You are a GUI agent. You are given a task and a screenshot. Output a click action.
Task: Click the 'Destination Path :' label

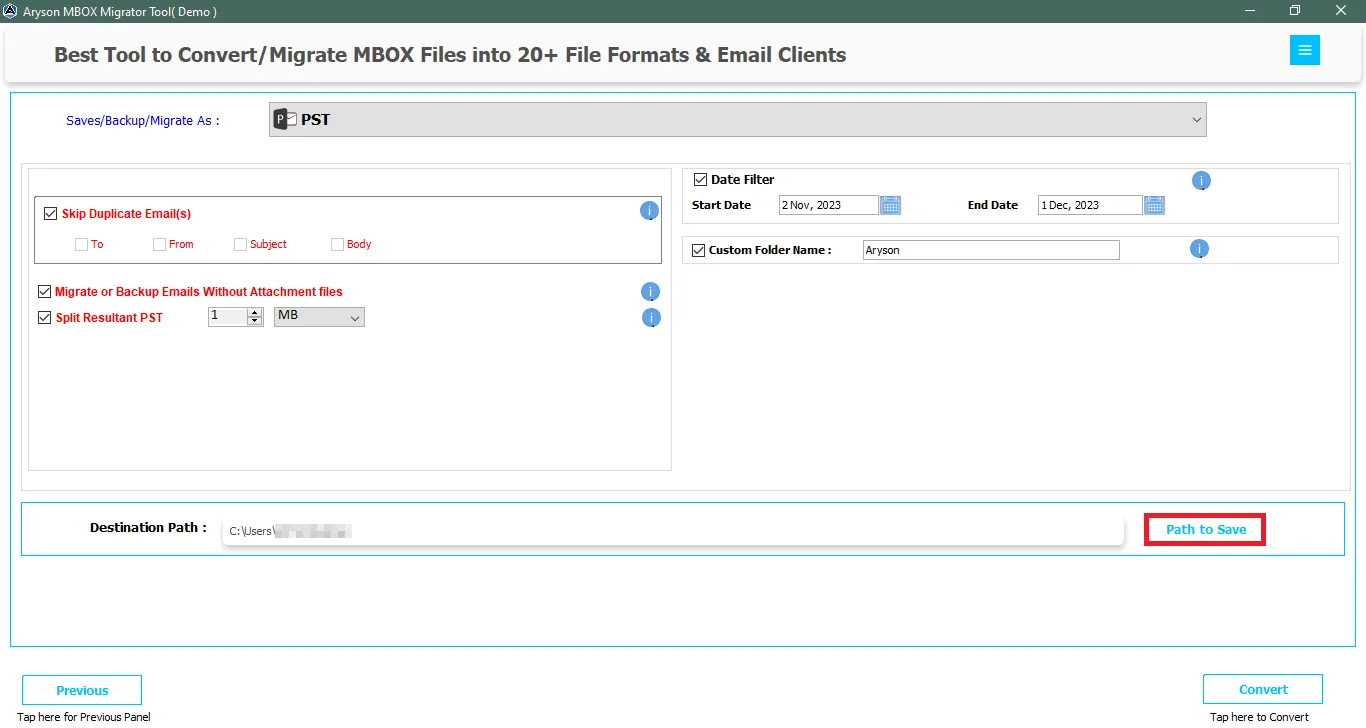click(x=148, y=527)
